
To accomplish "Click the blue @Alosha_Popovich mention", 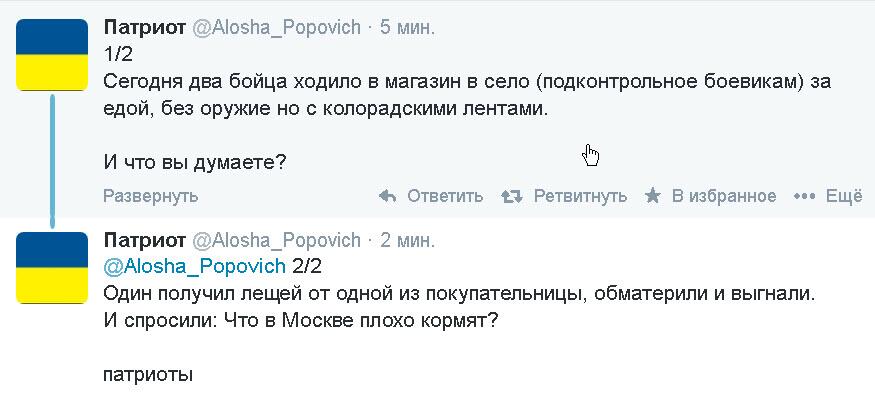I will pyautogui.click(x=195, y=266).
